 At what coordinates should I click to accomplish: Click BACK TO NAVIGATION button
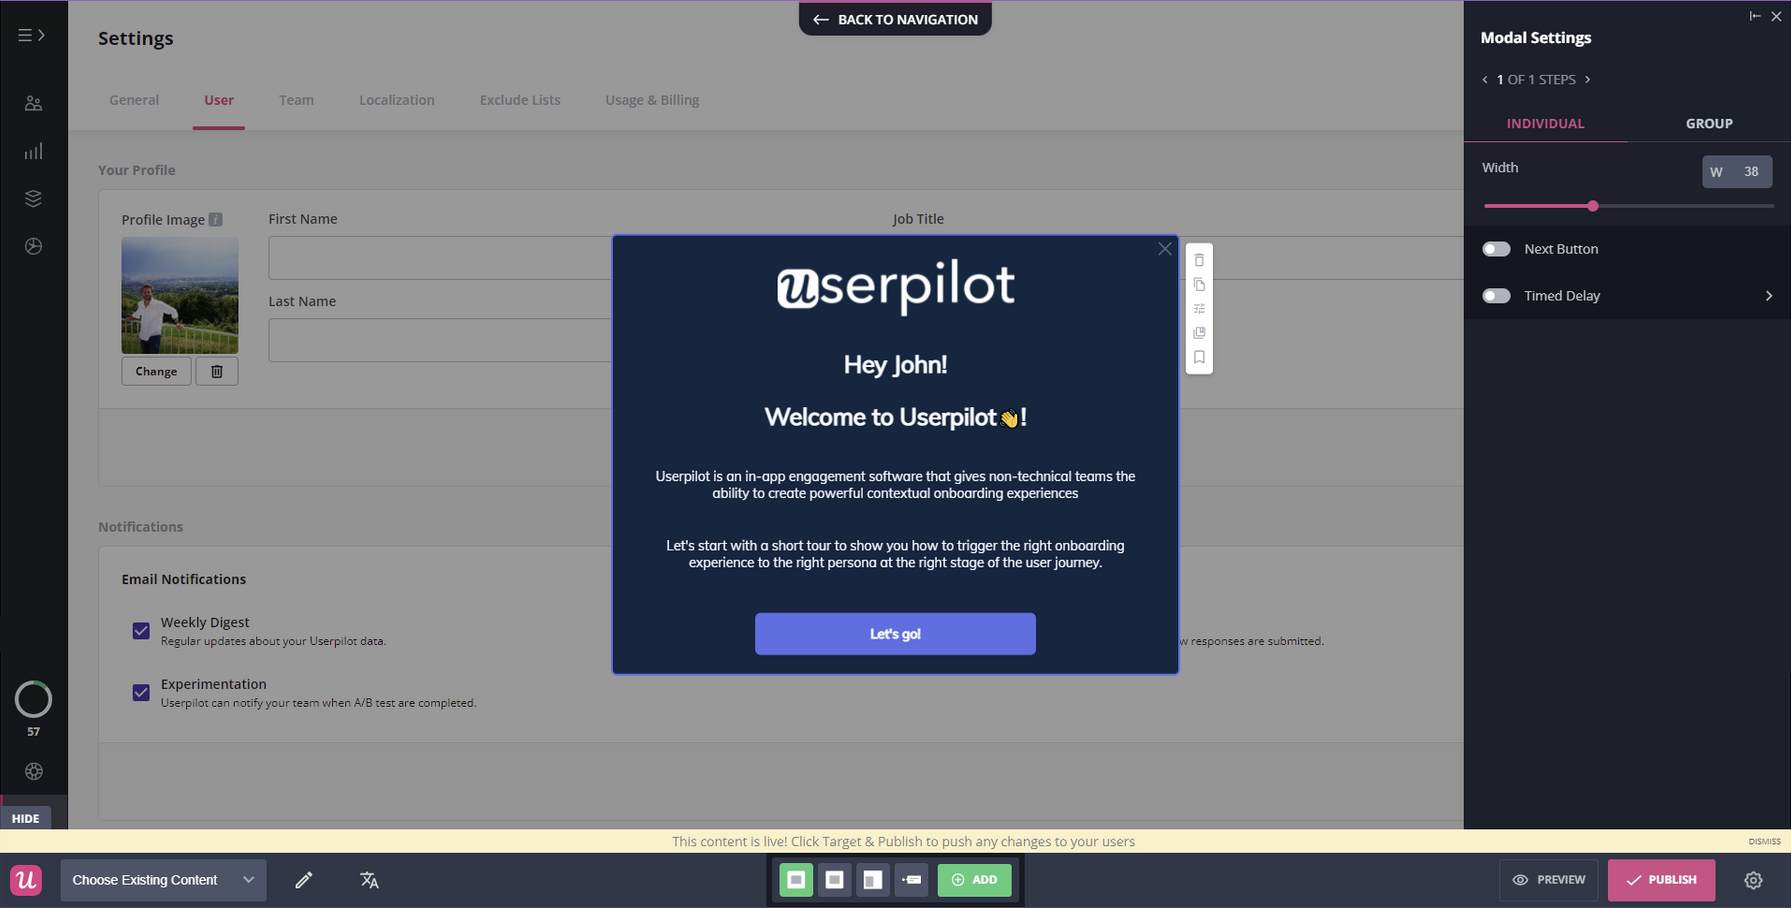click(x=895, y=19)
